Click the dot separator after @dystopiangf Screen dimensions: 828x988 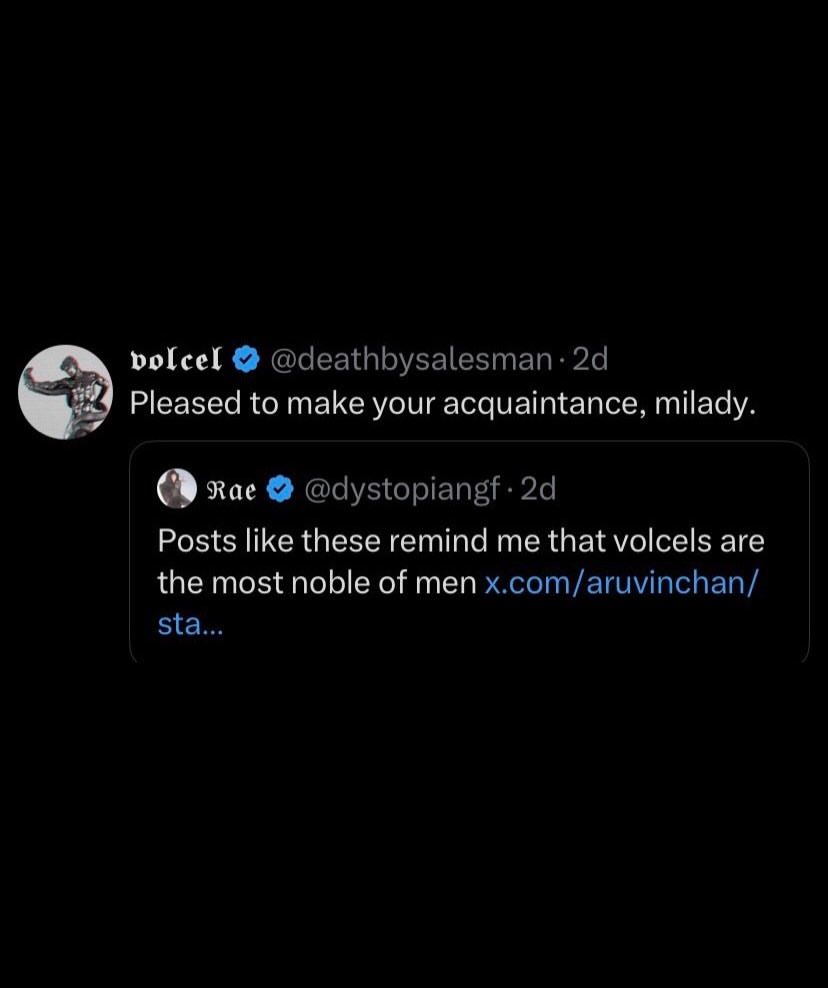pyautogui.click(x=511, y=490)
